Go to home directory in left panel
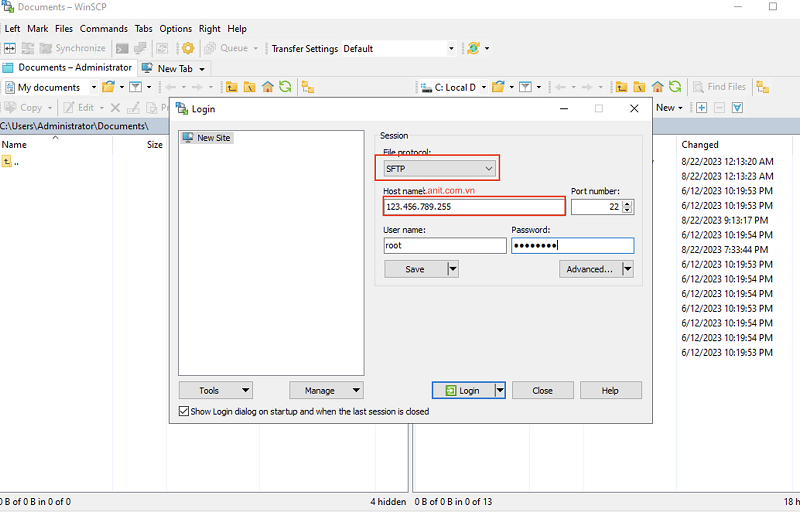The height and width of the screenshot is (512, 800). click(267, 87)
